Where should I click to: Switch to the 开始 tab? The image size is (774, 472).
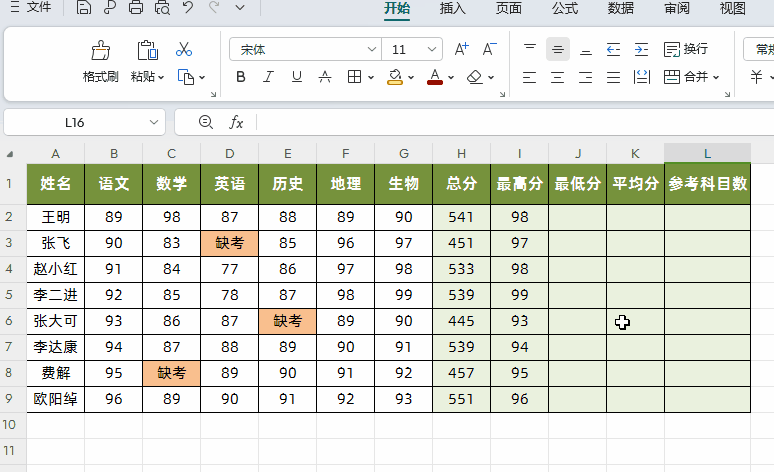[397, 8]
